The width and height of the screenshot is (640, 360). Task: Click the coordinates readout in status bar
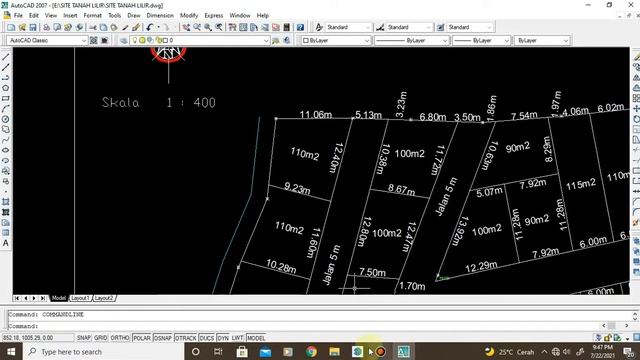[x=38, y=338]
